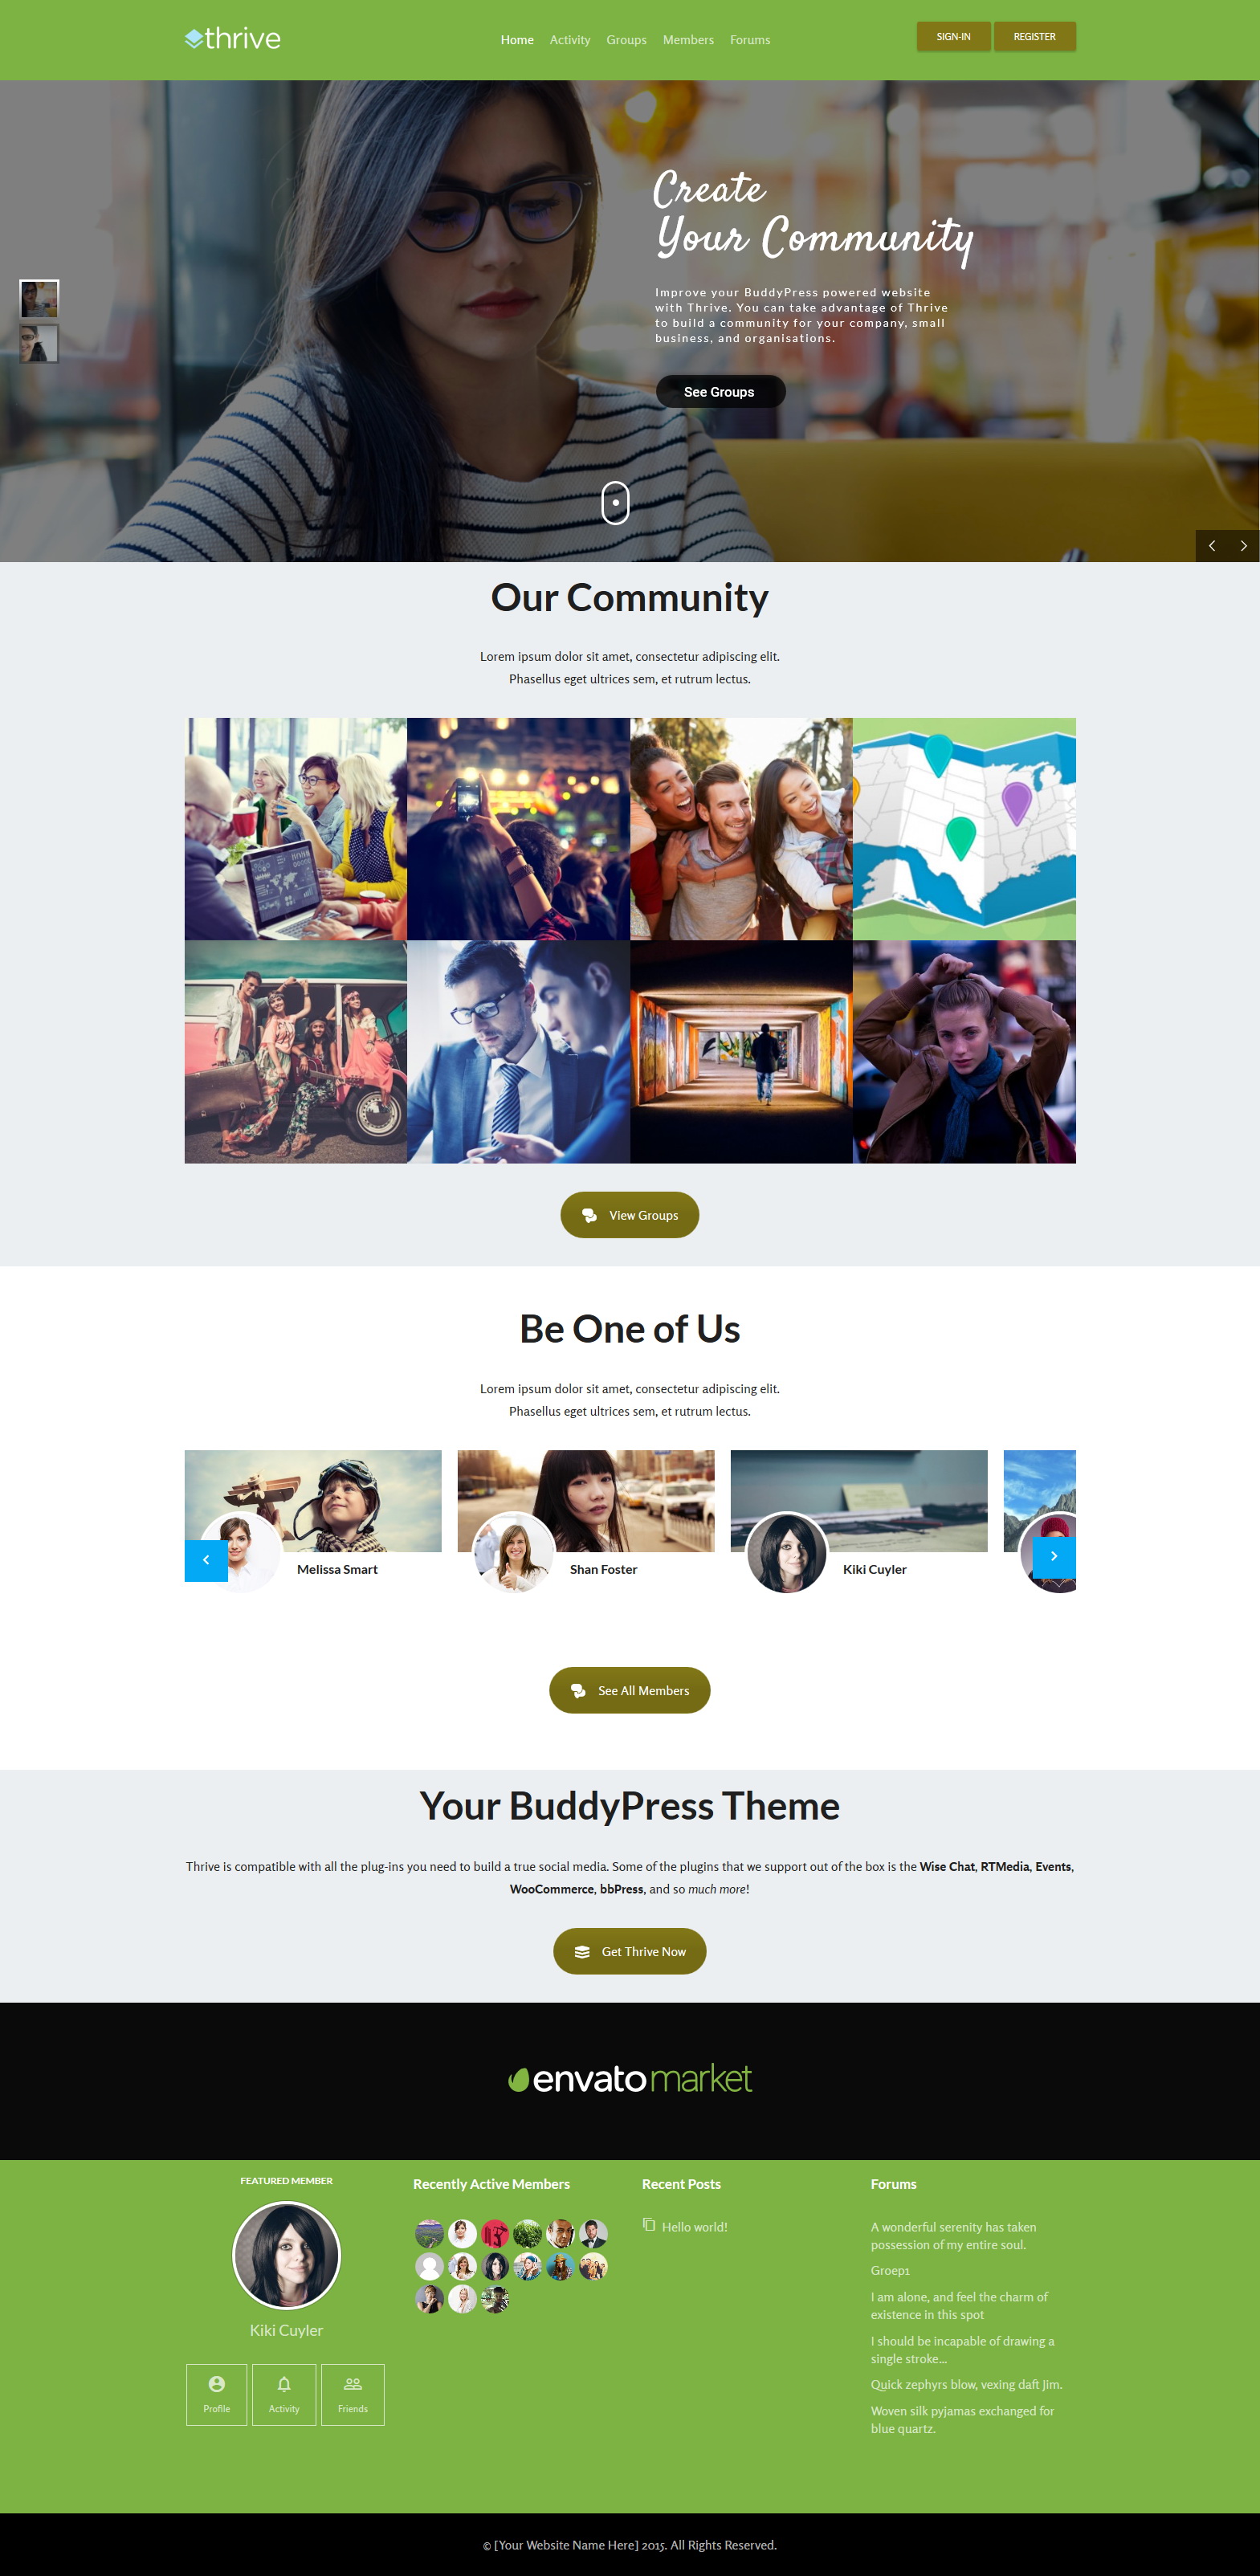Click the mouse scroll indicator on hero

pos(615,502)
